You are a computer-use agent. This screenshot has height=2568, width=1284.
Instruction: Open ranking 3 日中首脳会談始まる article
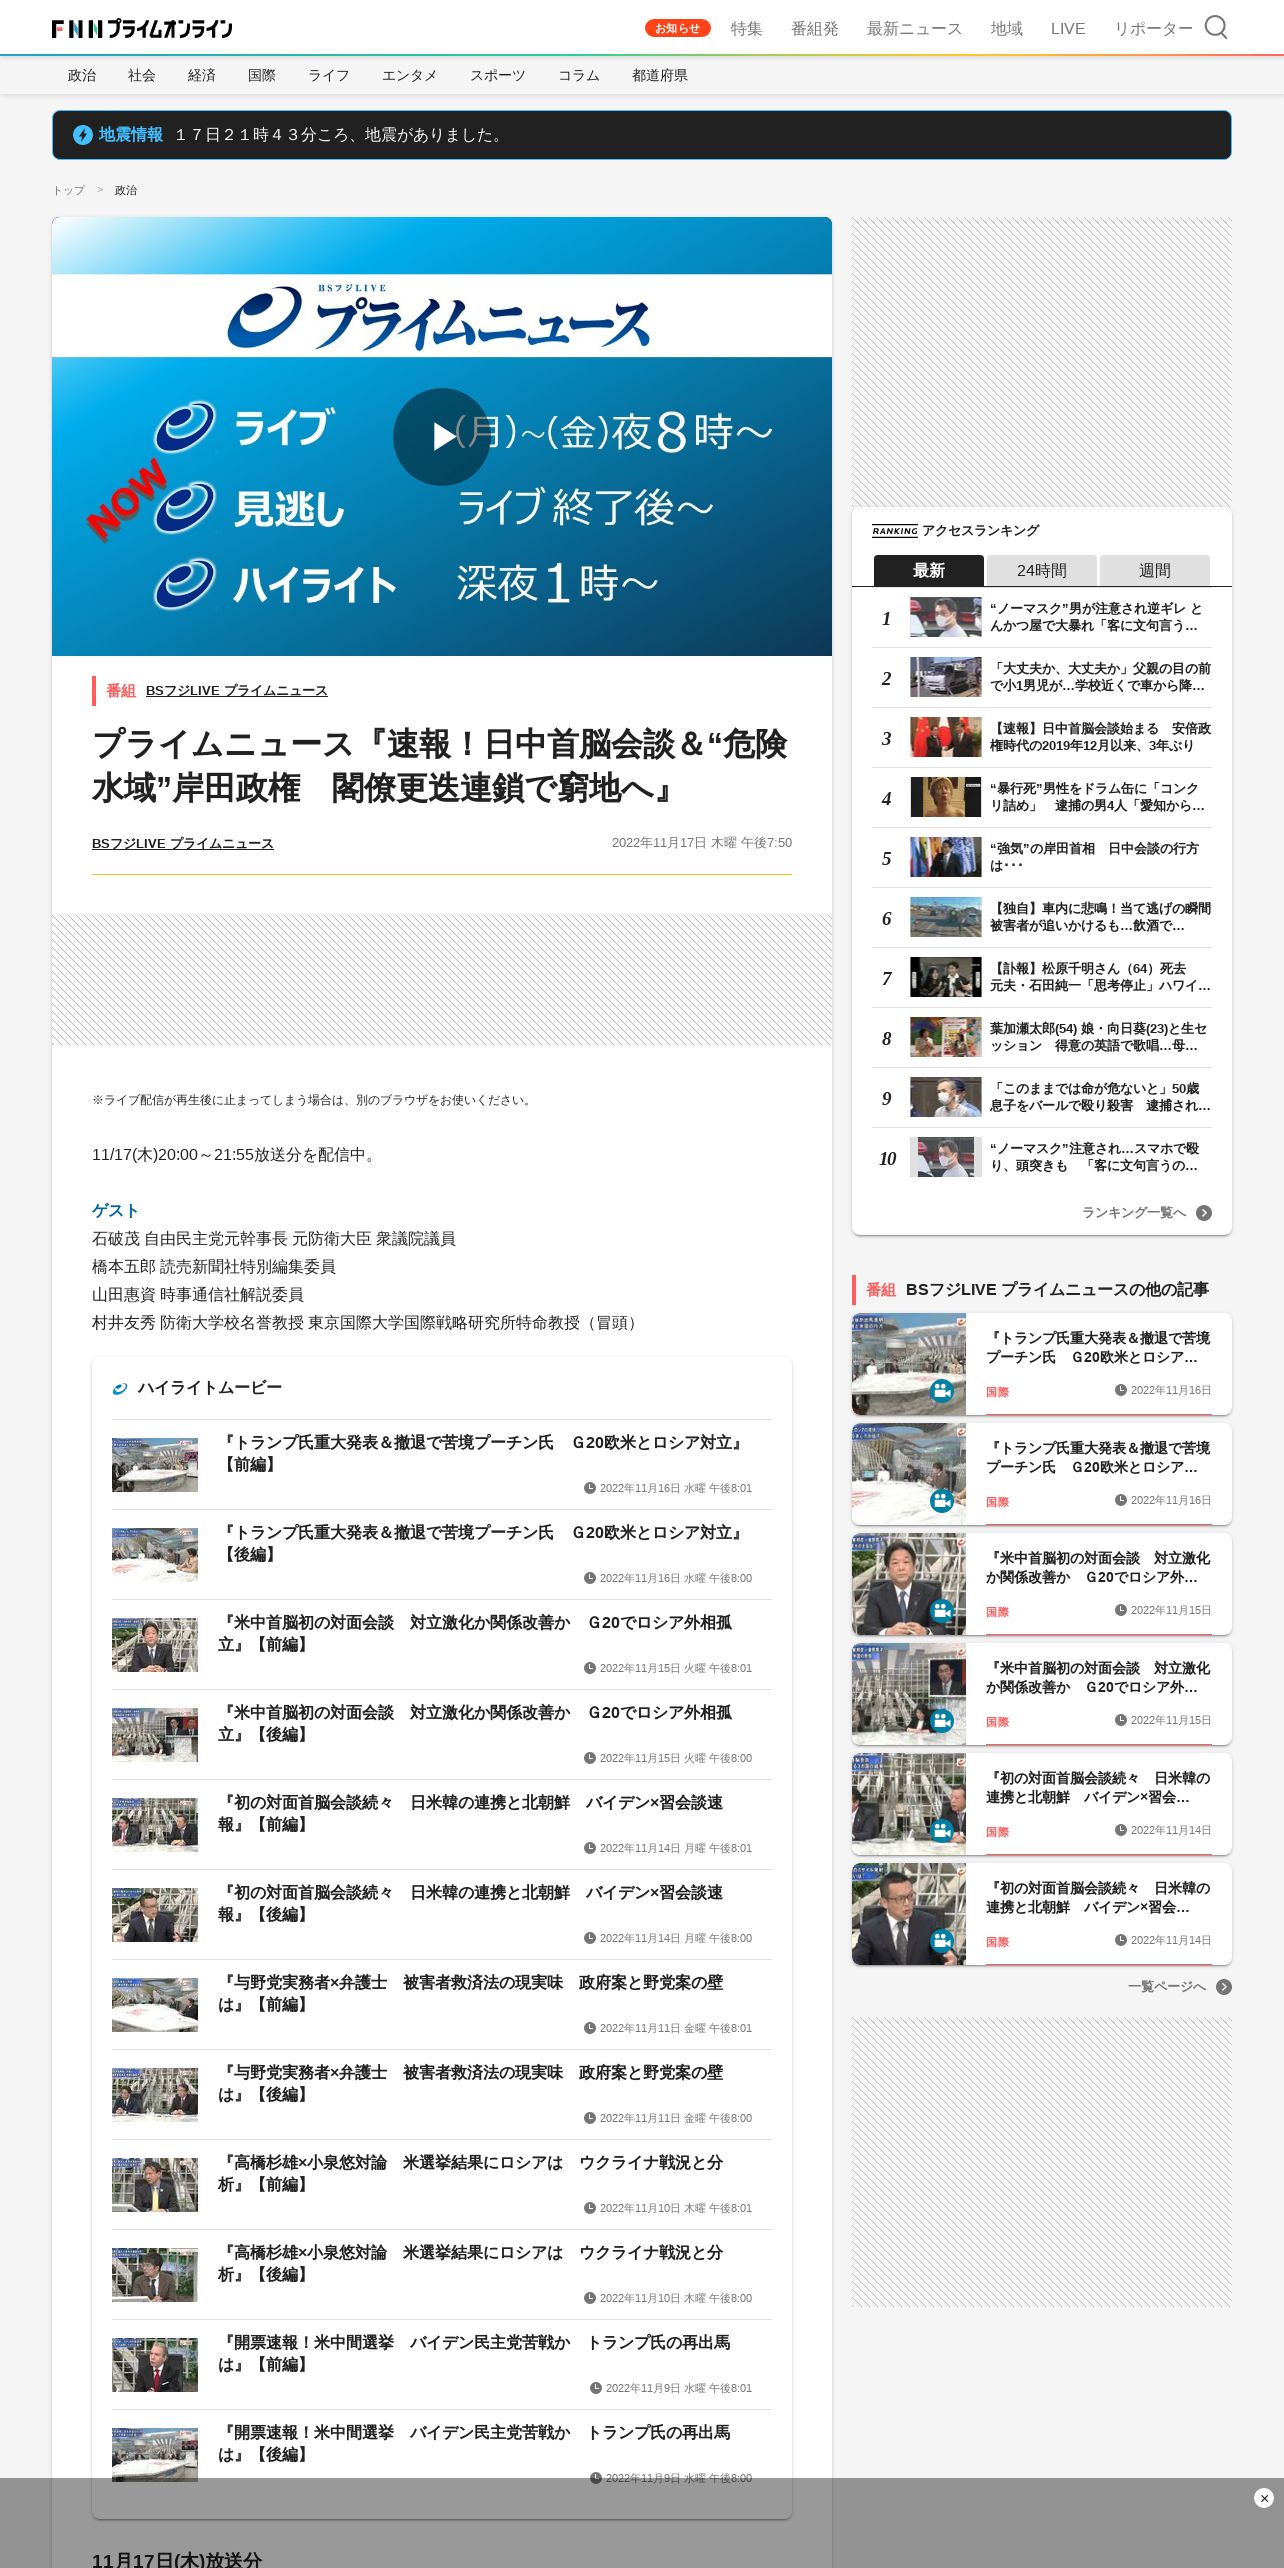pyautogui.click(x=1042, y=737)
